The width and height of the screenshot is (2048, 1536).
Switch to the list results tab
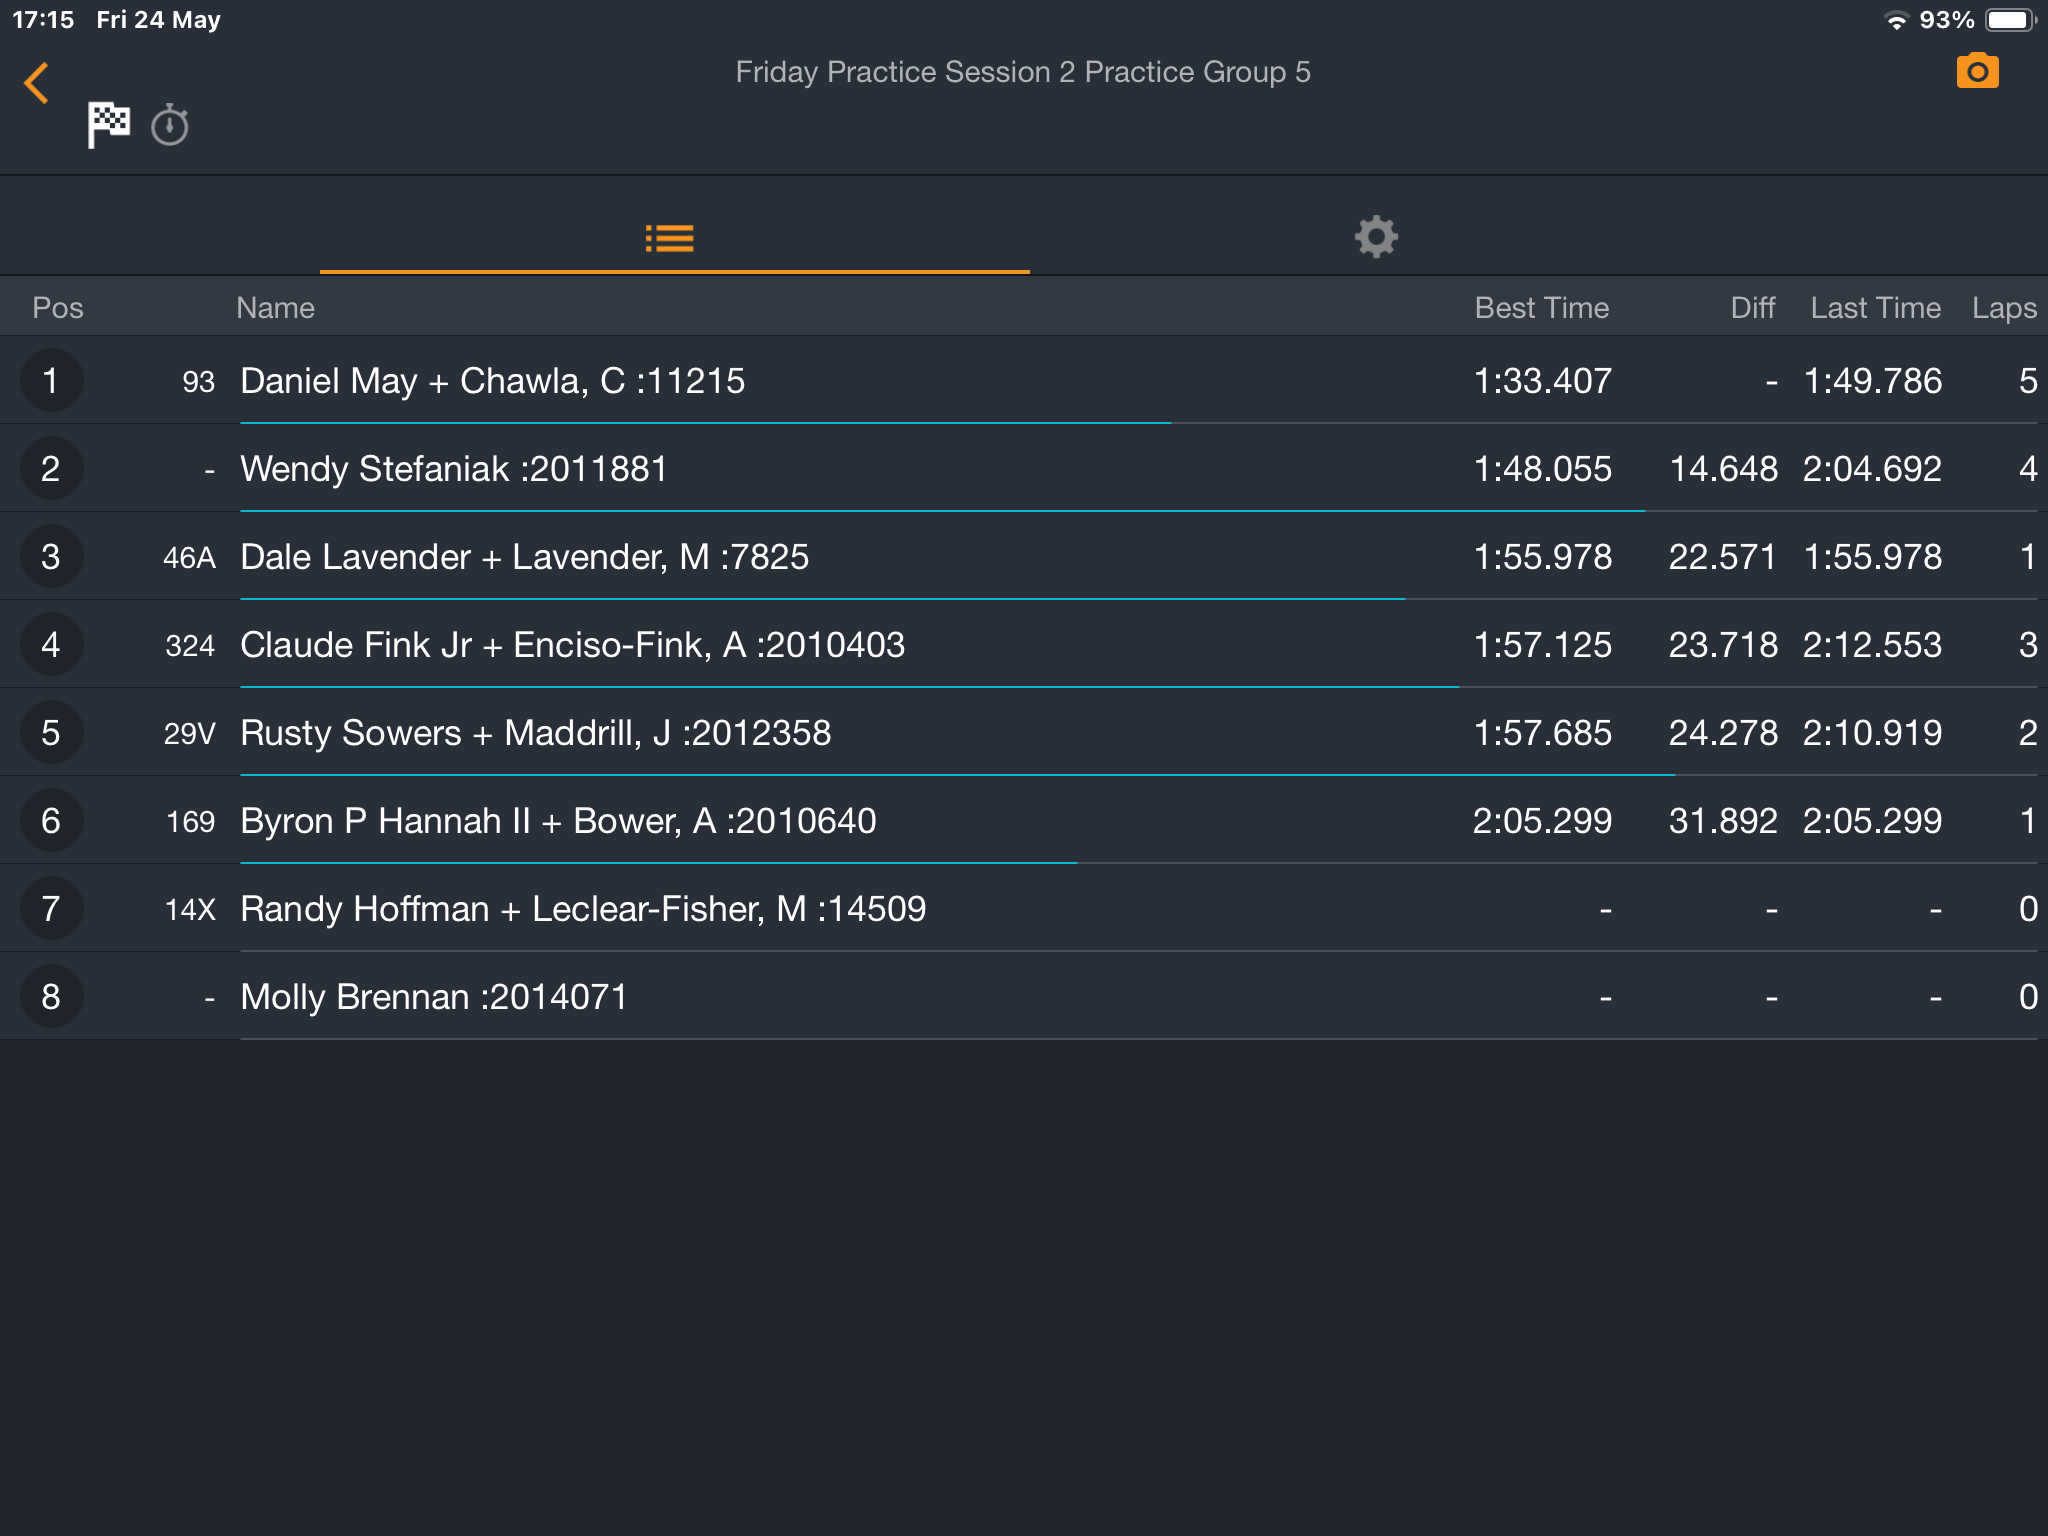[x=670, y=238]
